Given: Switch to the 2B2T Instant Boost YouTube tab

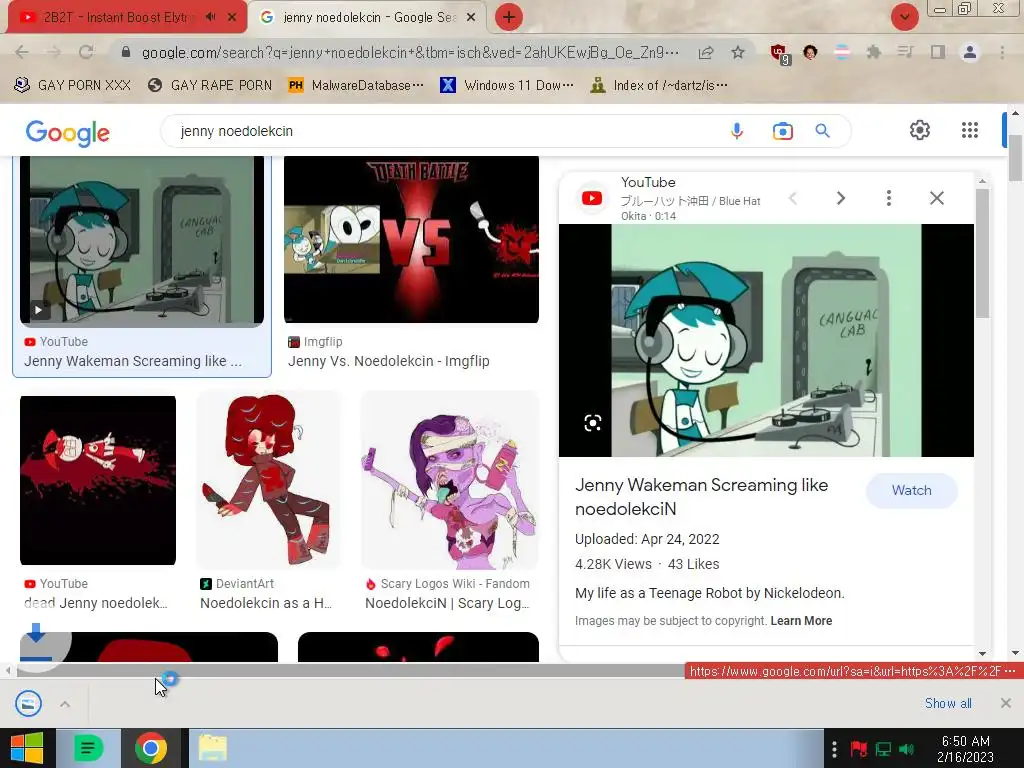Looking at the screenshot, I should pyautogui.click(x=118, y=18).
